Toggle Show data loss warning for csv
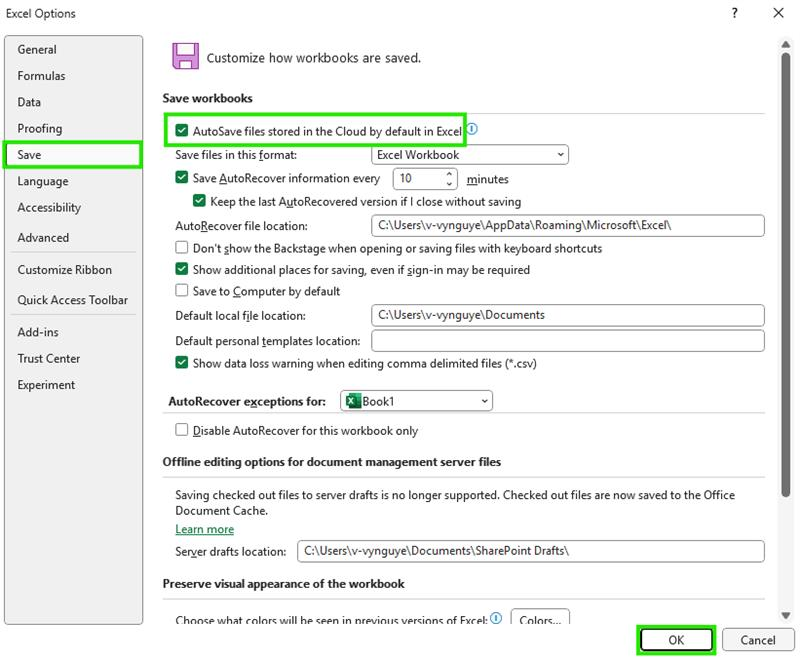The width and height of the screenshot is (800, 658). pyautogui.click(x=182, y=363)
